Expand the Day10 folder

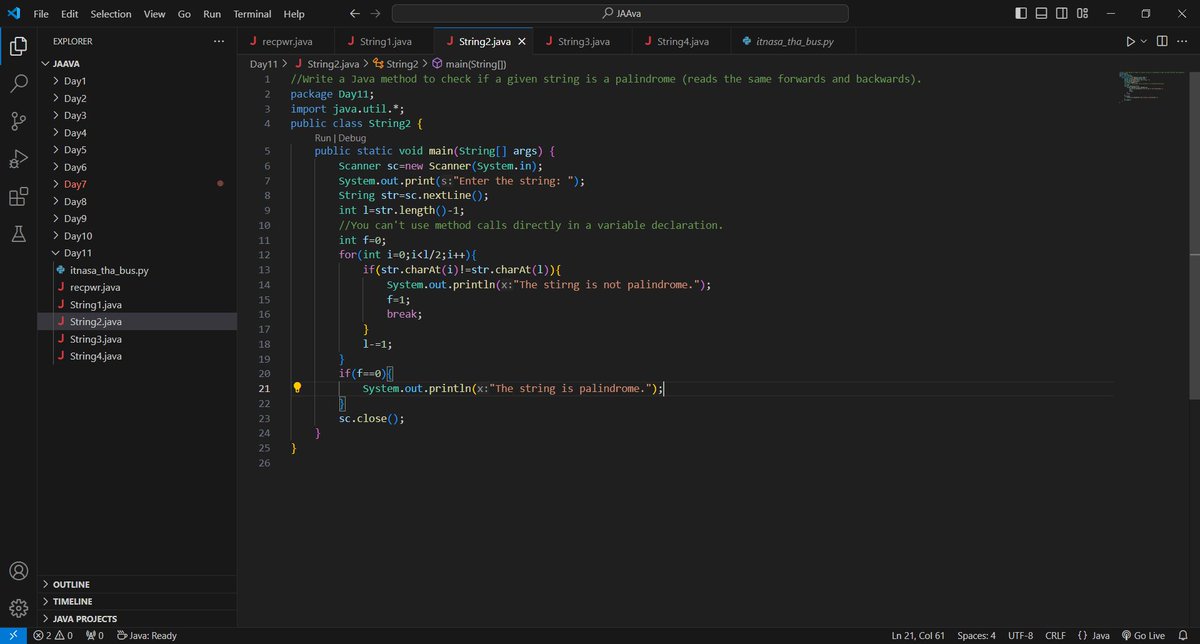coord(138,236)
